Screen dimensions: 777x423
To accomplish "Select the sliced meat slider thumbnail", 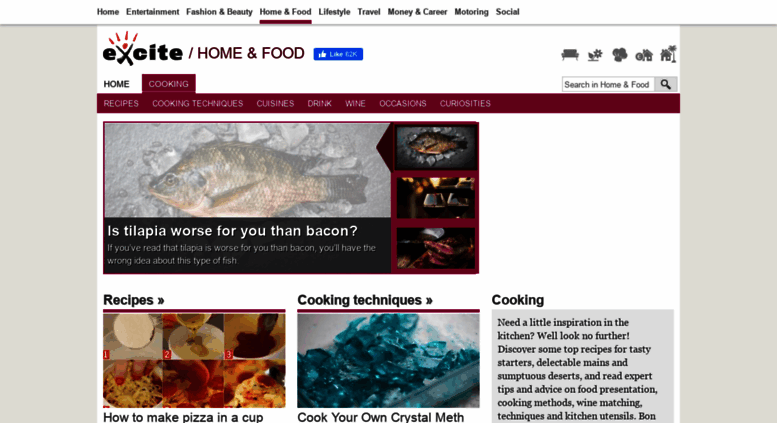I will click(x=436, y=248).
